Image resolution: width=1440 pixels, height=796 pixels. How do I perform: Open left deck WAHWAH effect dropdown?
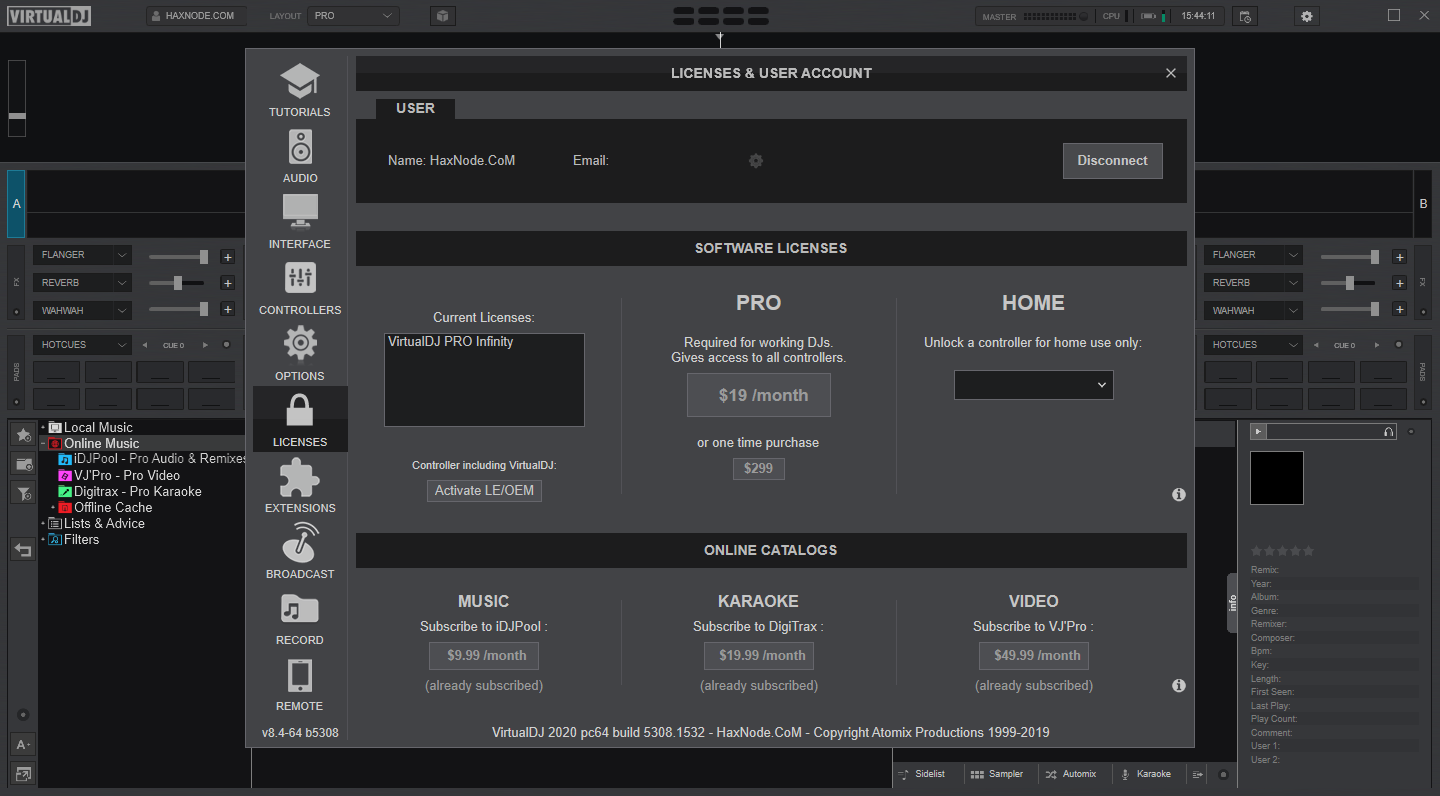click(x=82, y=311)
